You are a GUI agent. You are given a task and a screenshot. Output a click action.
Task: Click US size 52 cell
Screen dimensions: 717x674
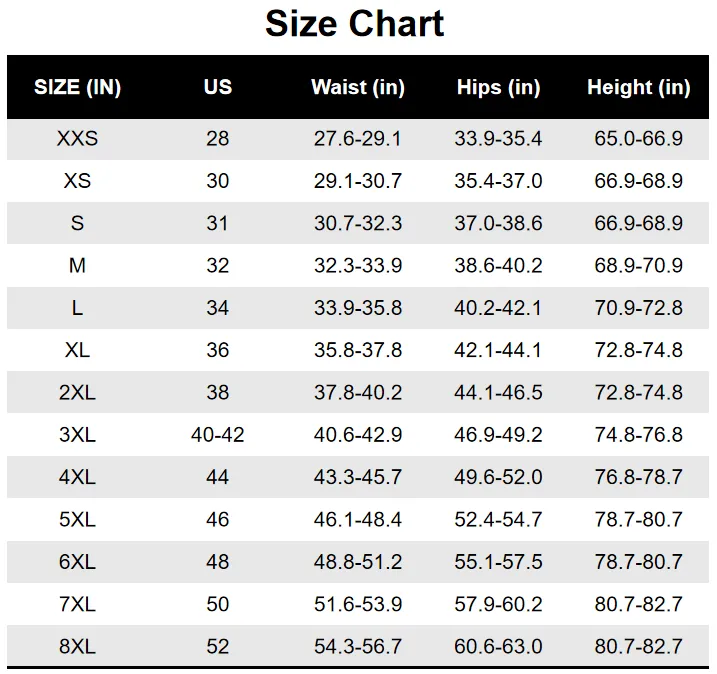217,647
